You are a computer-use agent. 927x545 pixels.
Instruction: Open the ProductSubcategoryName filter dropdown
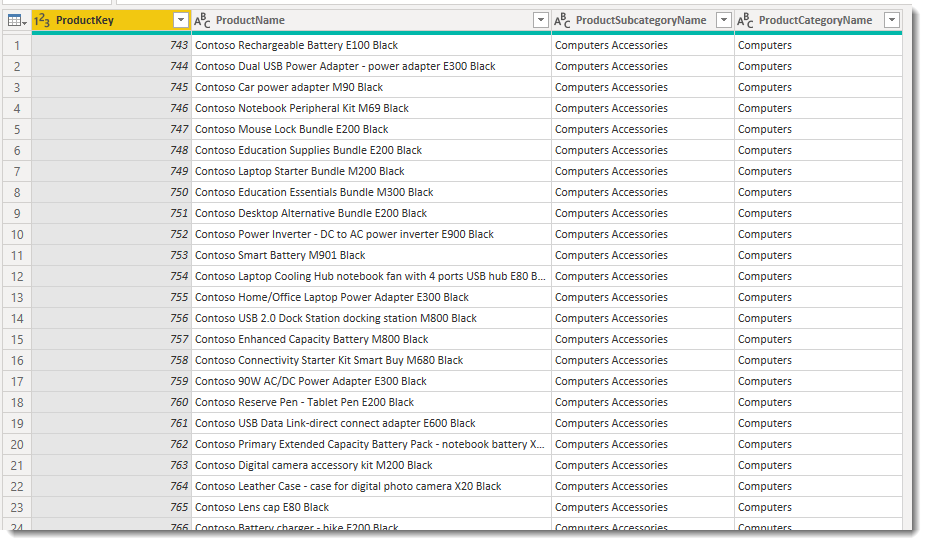pyautogui.click(x=724, y=21)
